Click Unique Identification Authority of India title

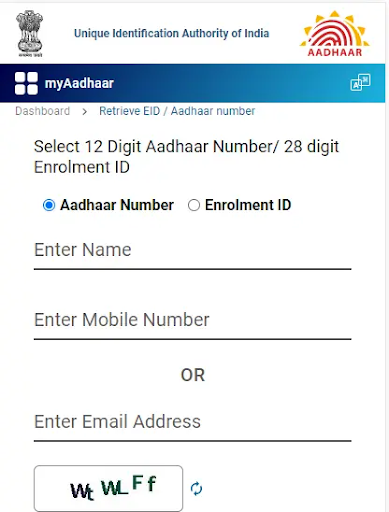click(172, 33)
